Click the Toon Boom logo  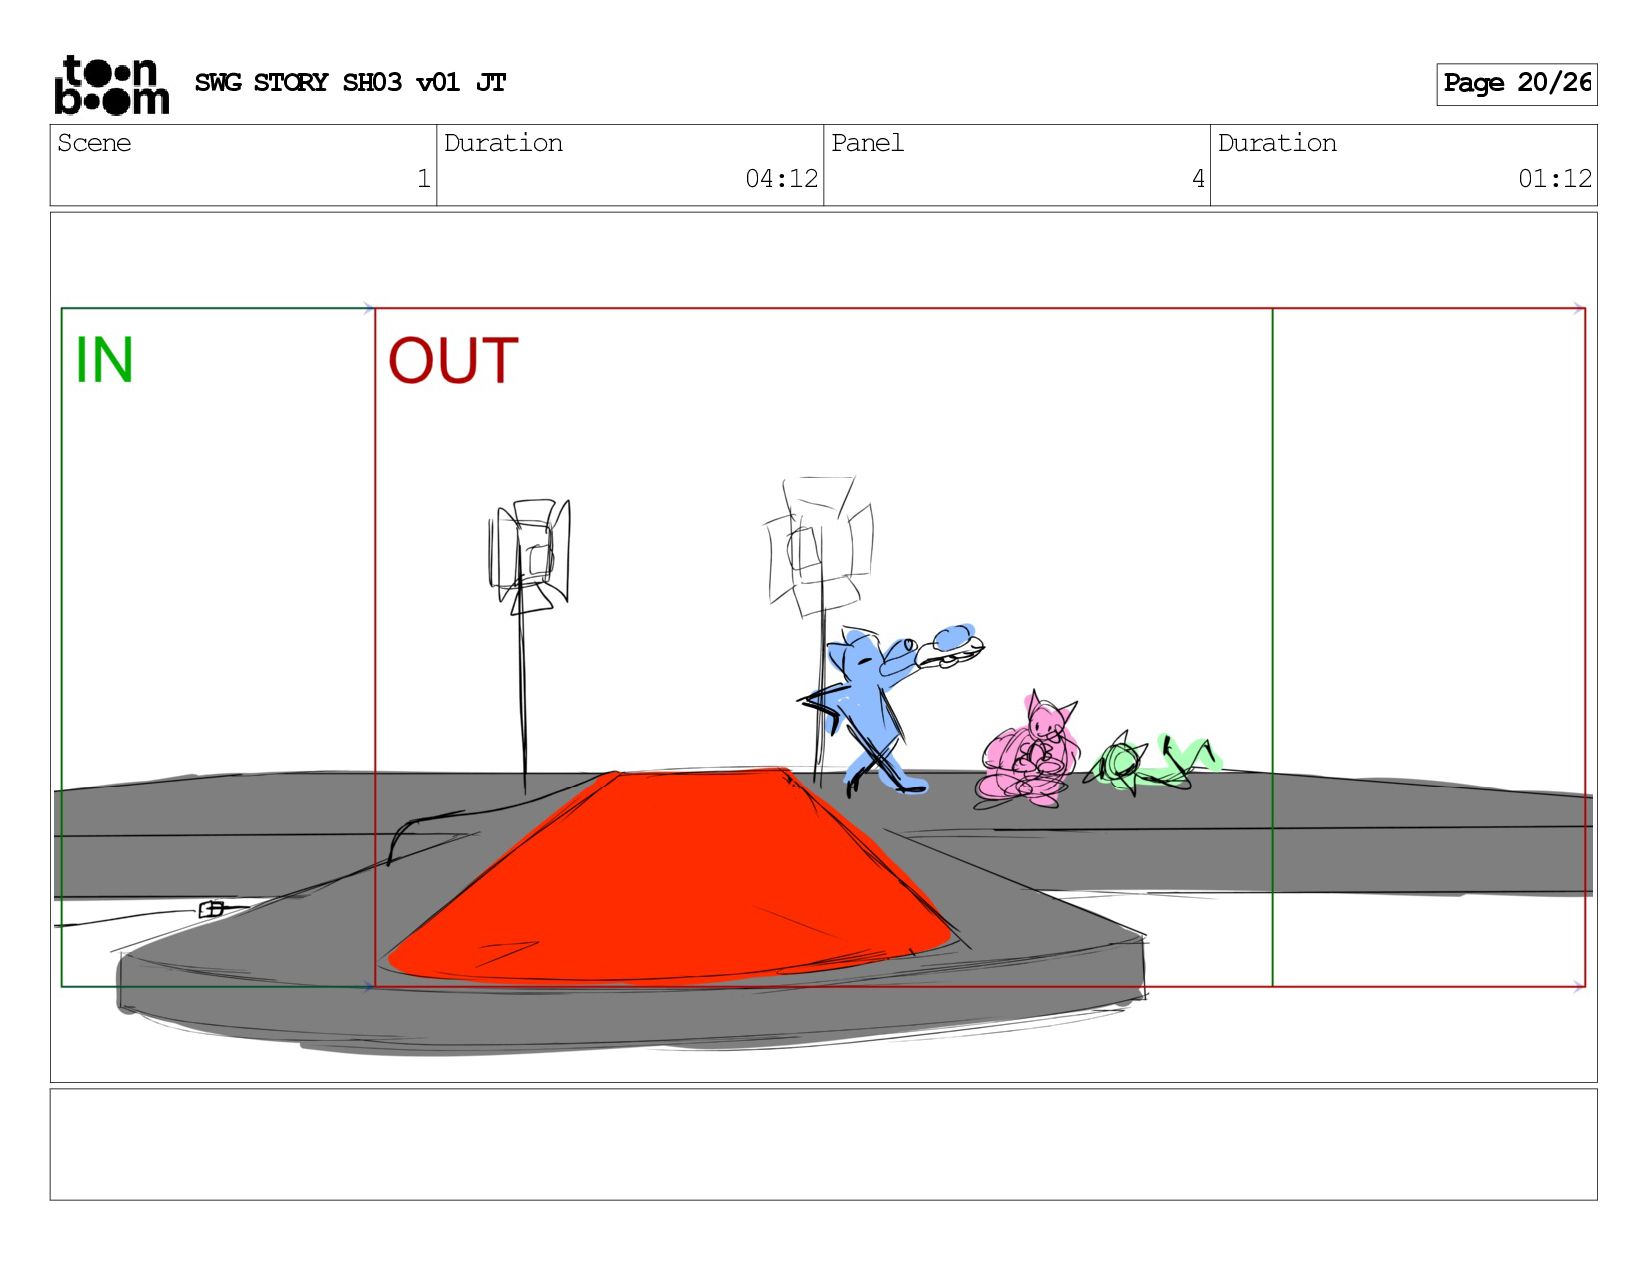pos(111,85)
